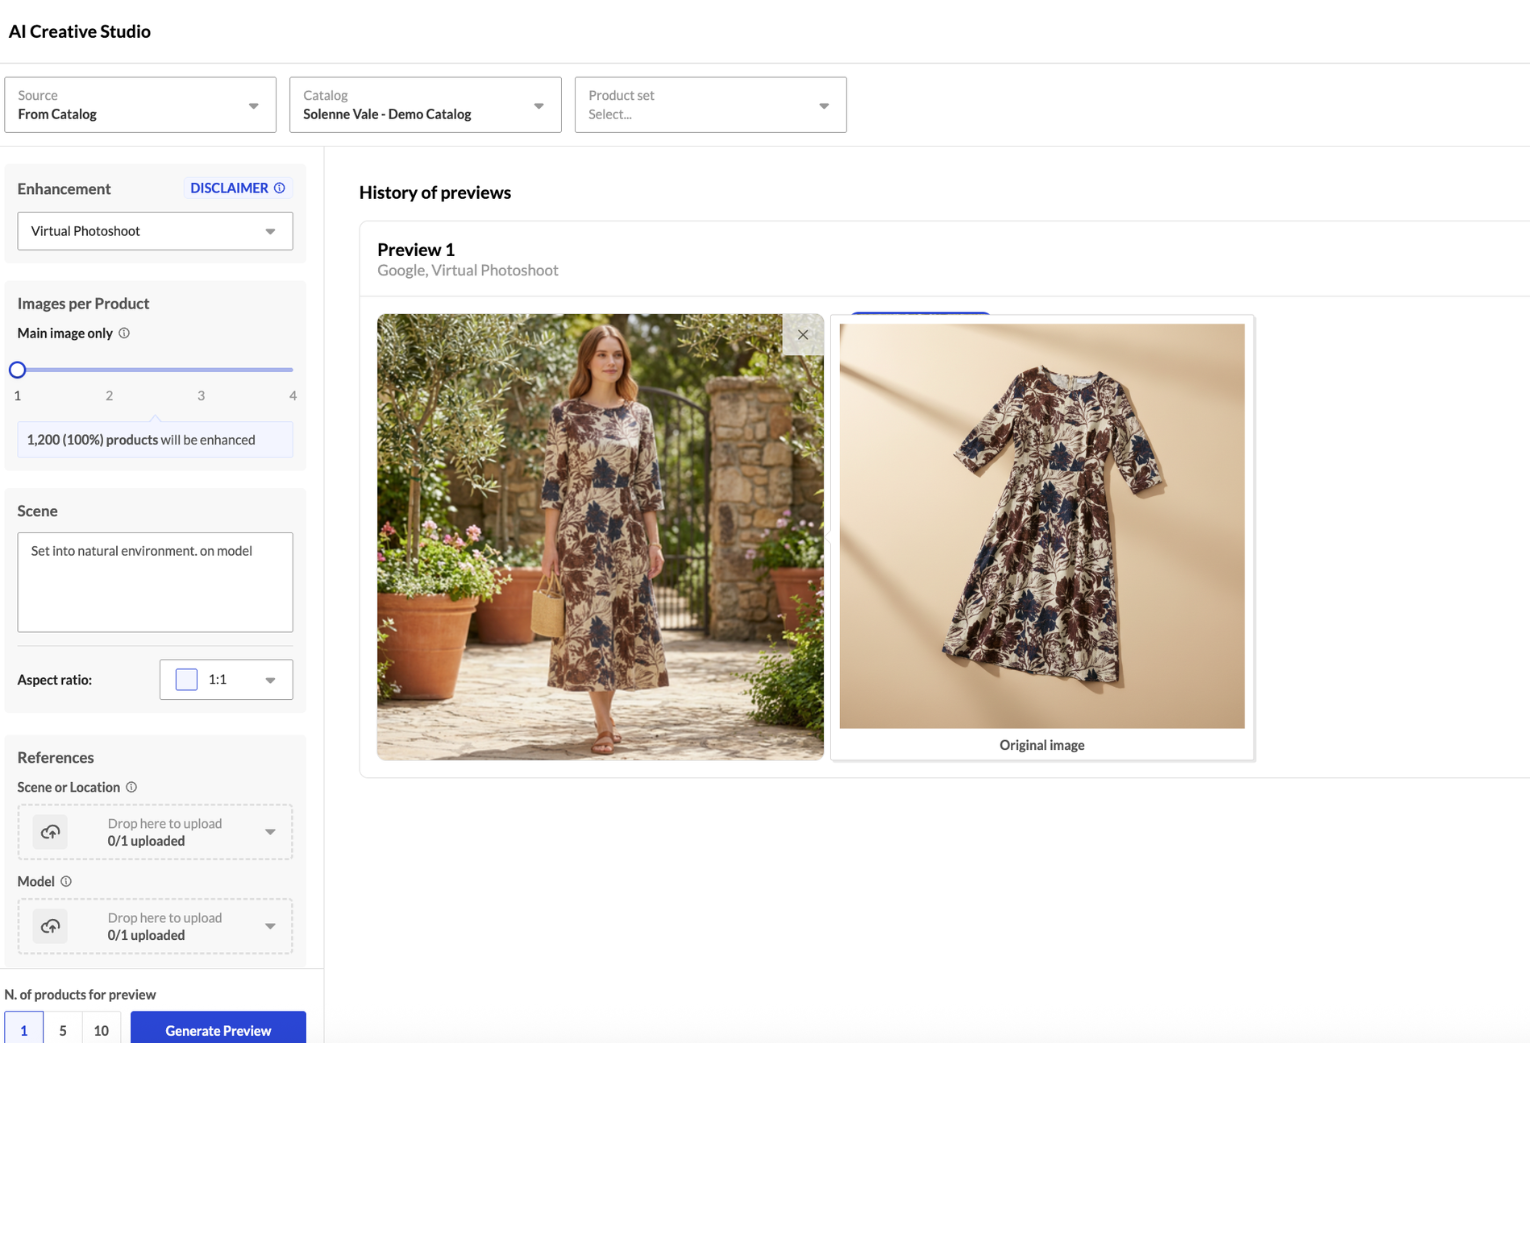Open the Catalog dropdown
This screenshot has width=1530, height=1243.
tap(425, 105)
